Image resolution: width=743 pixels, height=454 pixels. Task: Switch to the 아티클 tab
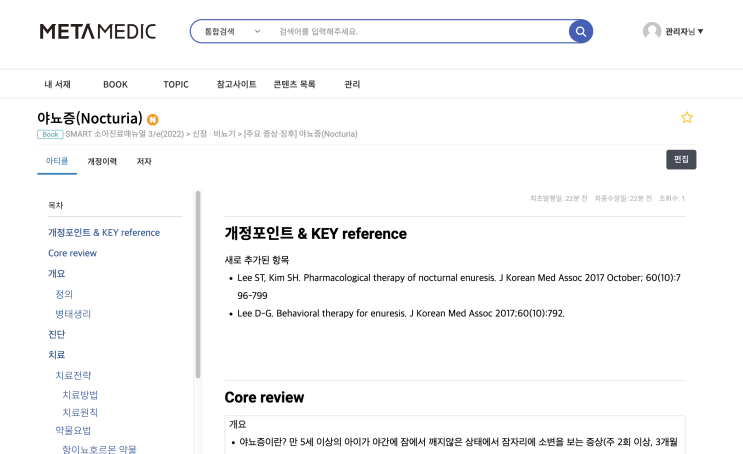(57, 161)
